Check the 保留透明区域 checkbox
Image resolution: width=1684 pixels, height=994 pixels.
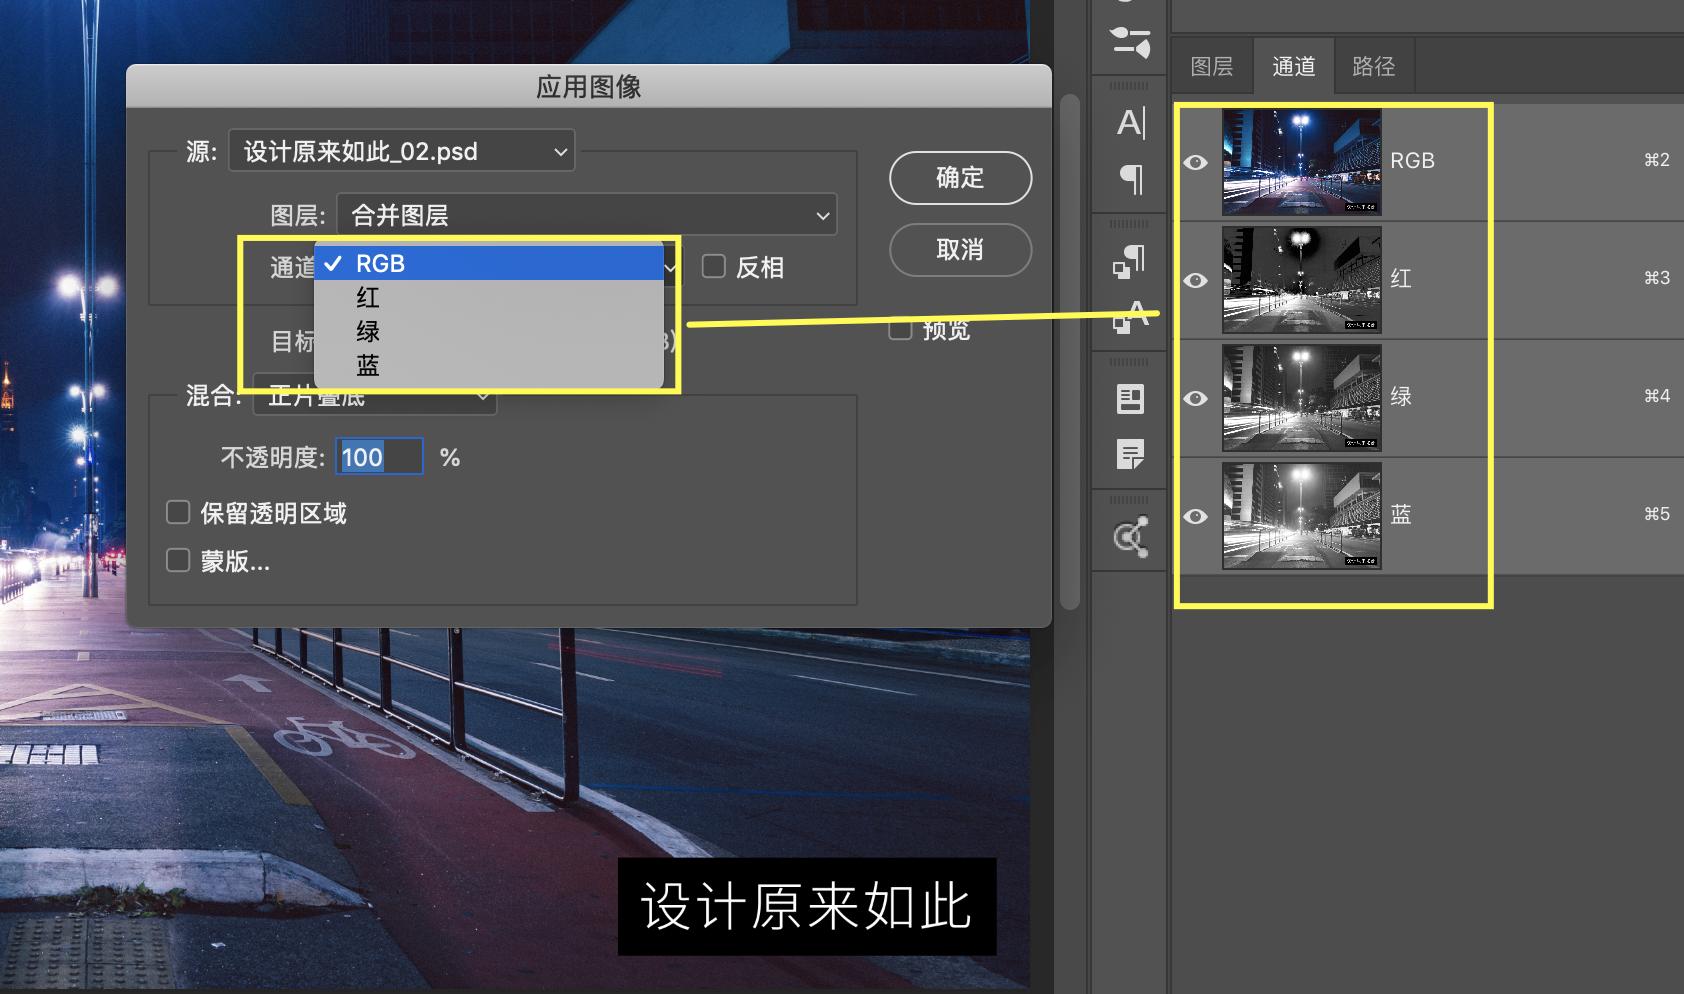pyautogui.click(x=178, y=511)
